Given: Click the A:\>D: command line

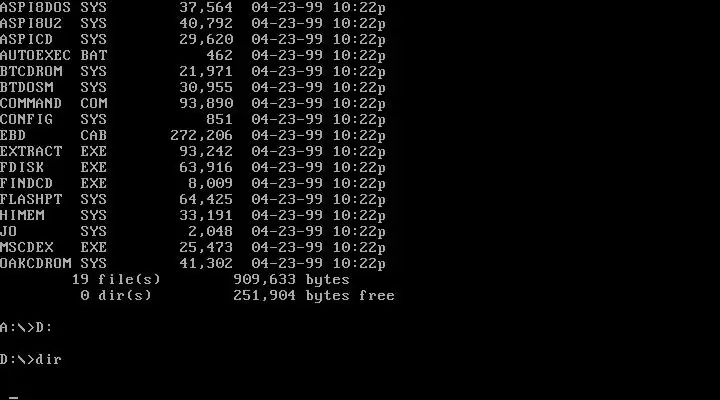Looking at the screenshot, I should click(26, 327).
